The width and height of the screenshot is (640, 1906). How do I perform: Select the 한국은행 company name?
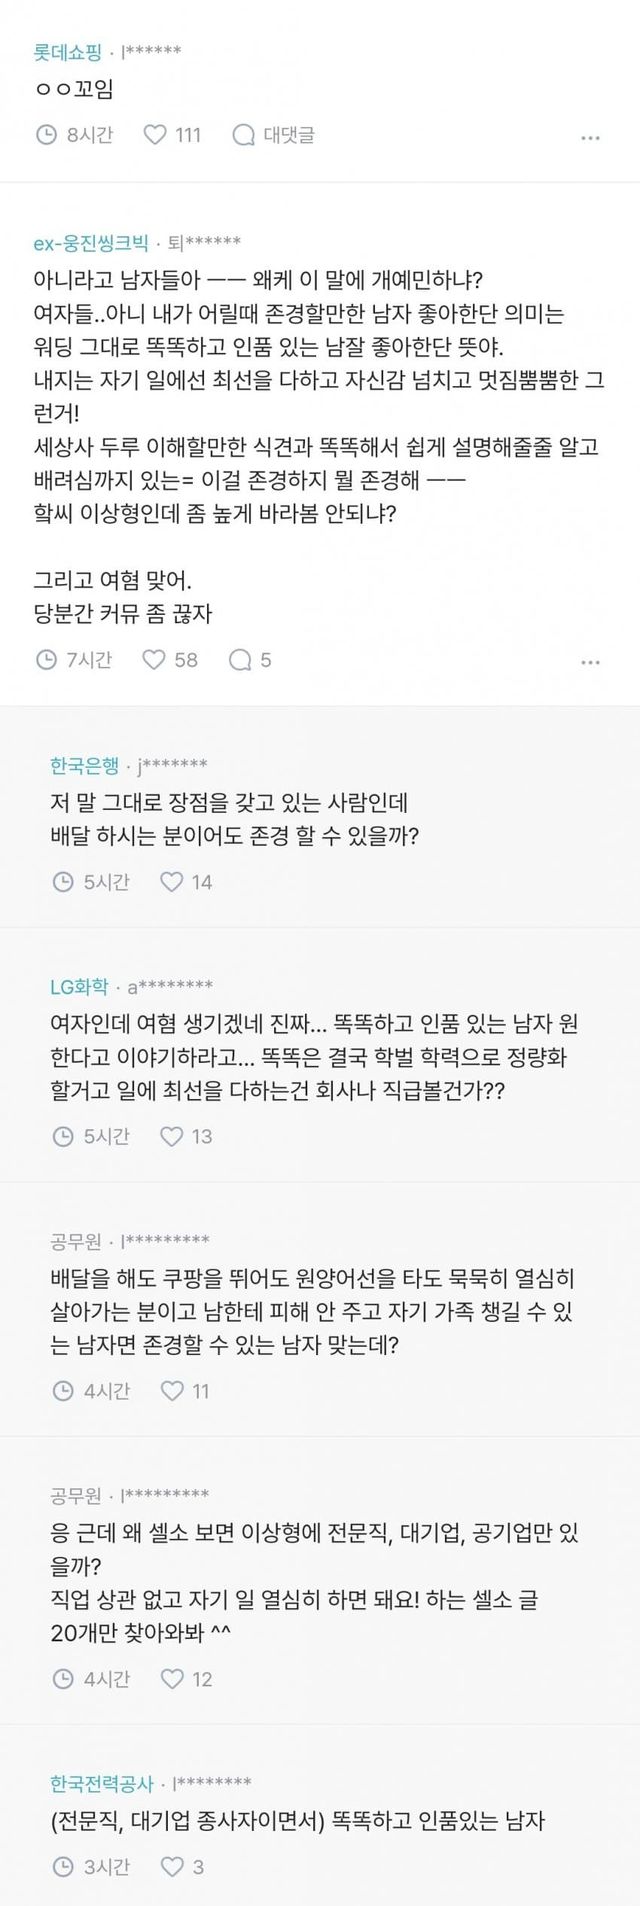pos(84,765)
